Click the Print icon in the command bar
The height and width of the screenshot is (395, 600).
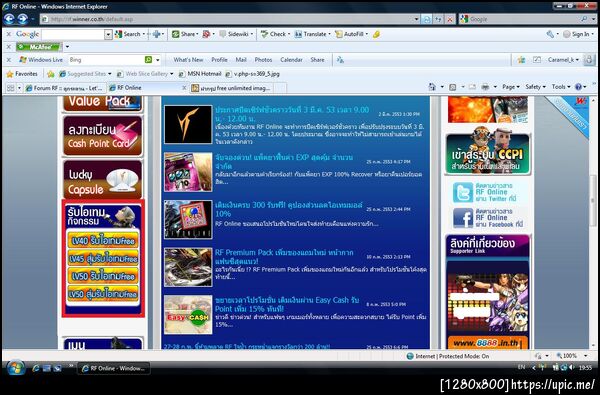pos(485,87)
